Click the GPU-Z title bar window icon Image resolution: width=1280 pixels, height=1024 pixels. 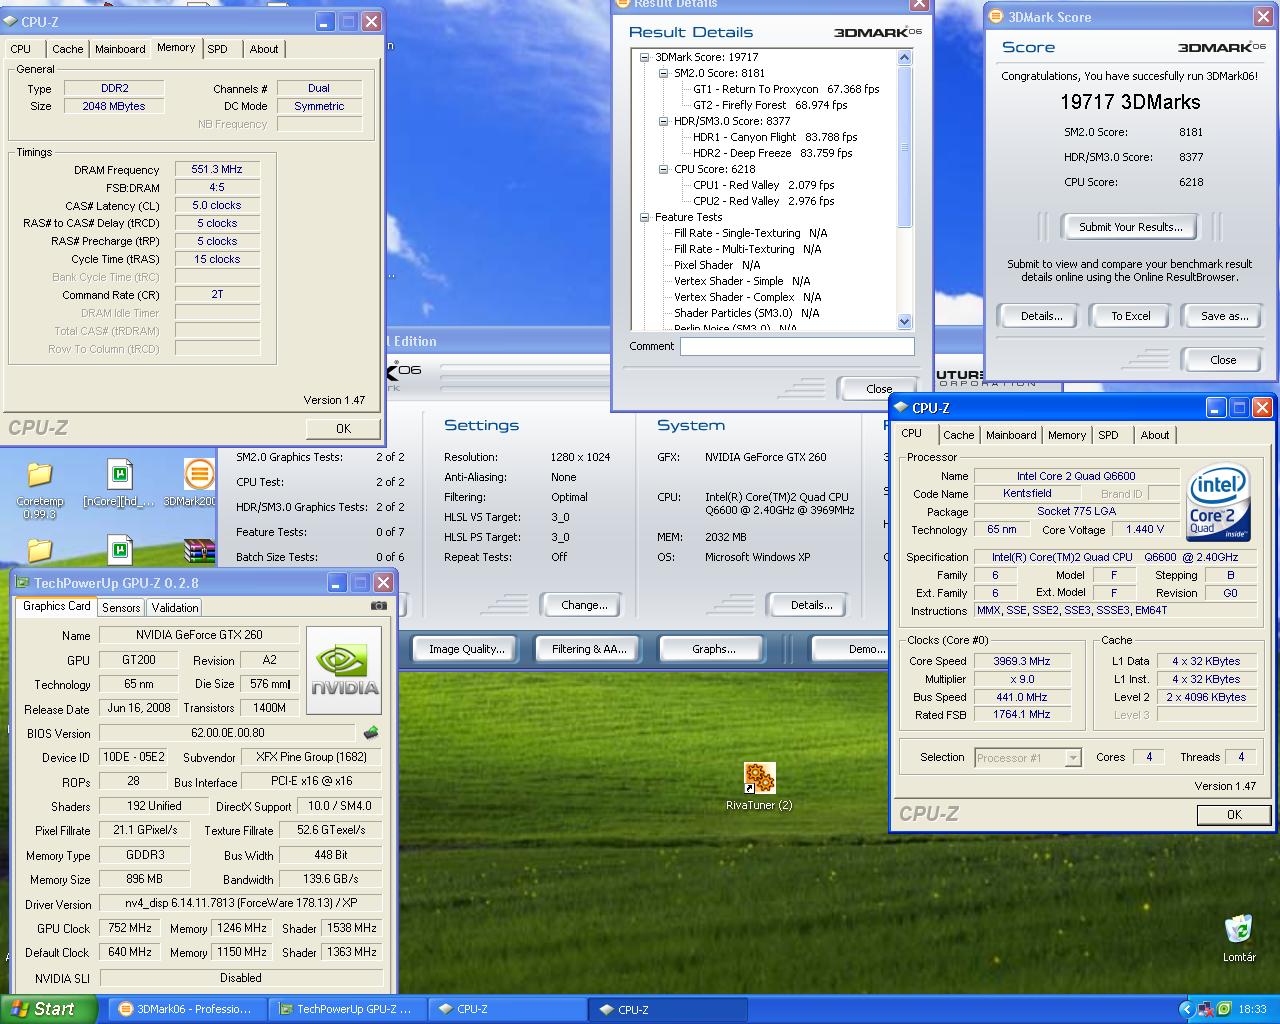click(22, 583)
